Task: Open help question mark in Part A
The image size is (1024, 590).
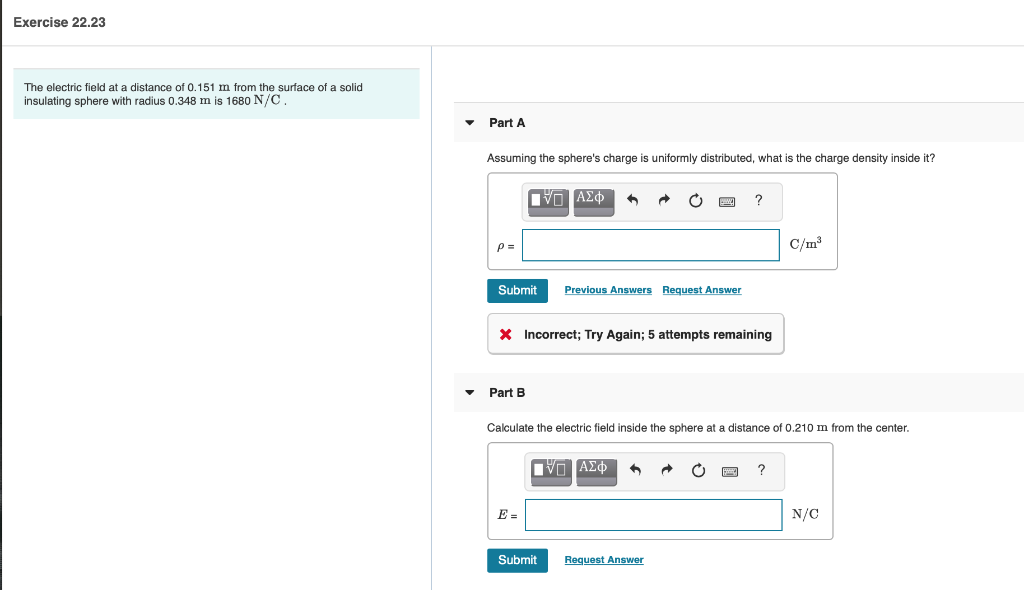Action: (758, 200)
